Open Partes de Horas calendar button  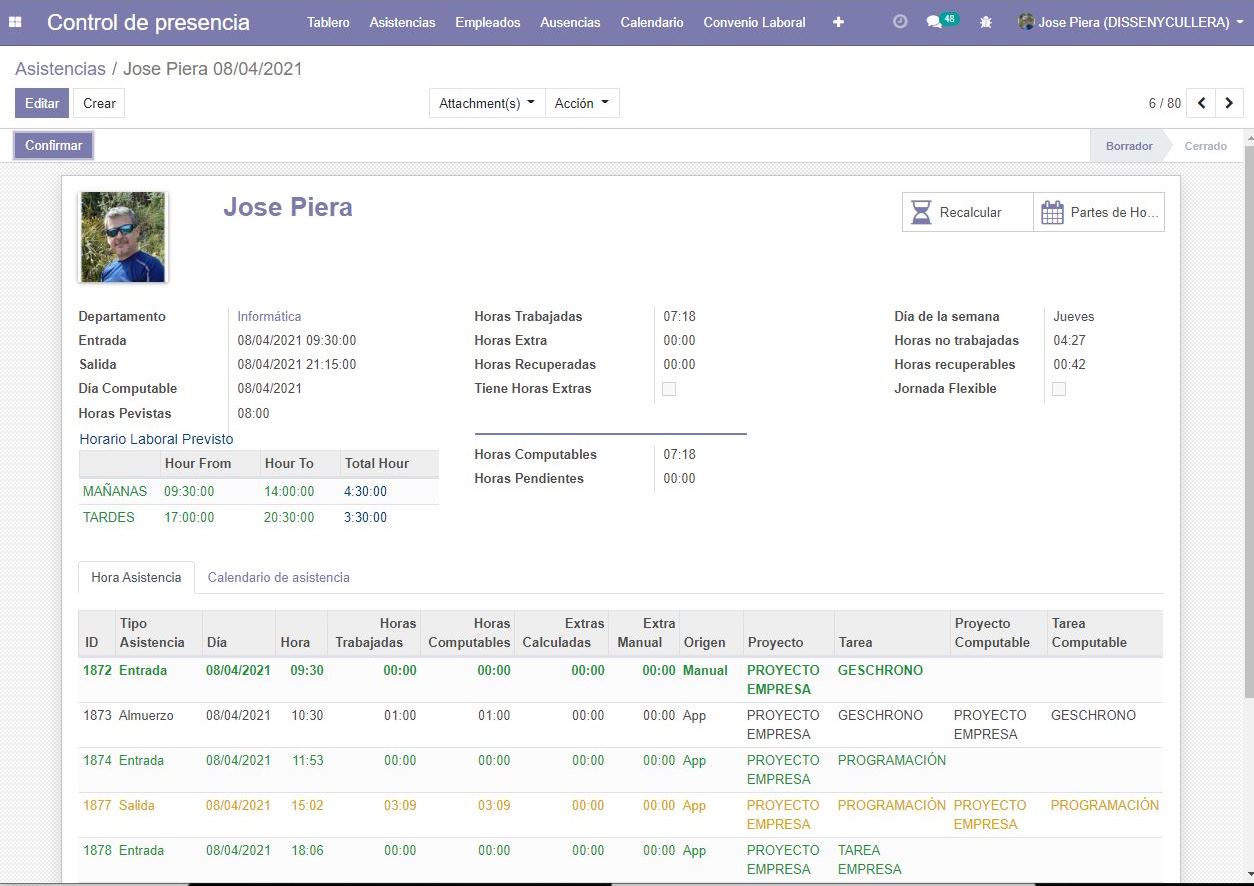[x=1099, y=212]
